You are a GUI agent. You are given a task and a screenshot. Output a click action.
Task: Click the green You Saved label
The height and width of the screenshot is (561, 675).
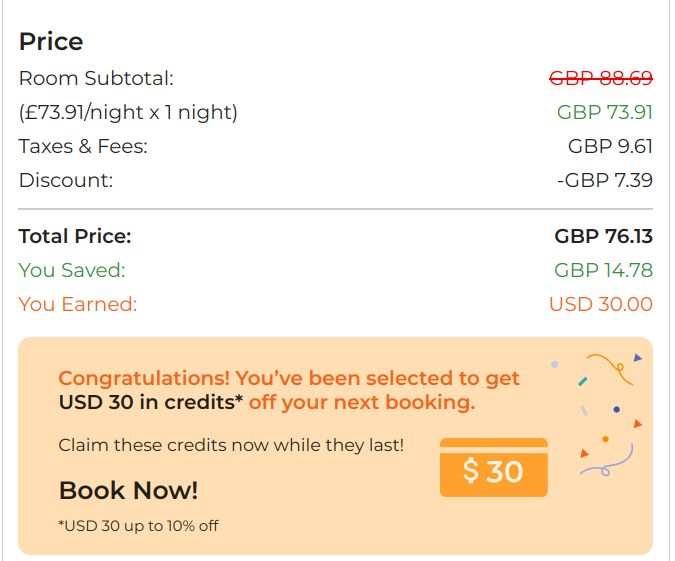coord(72,270)
